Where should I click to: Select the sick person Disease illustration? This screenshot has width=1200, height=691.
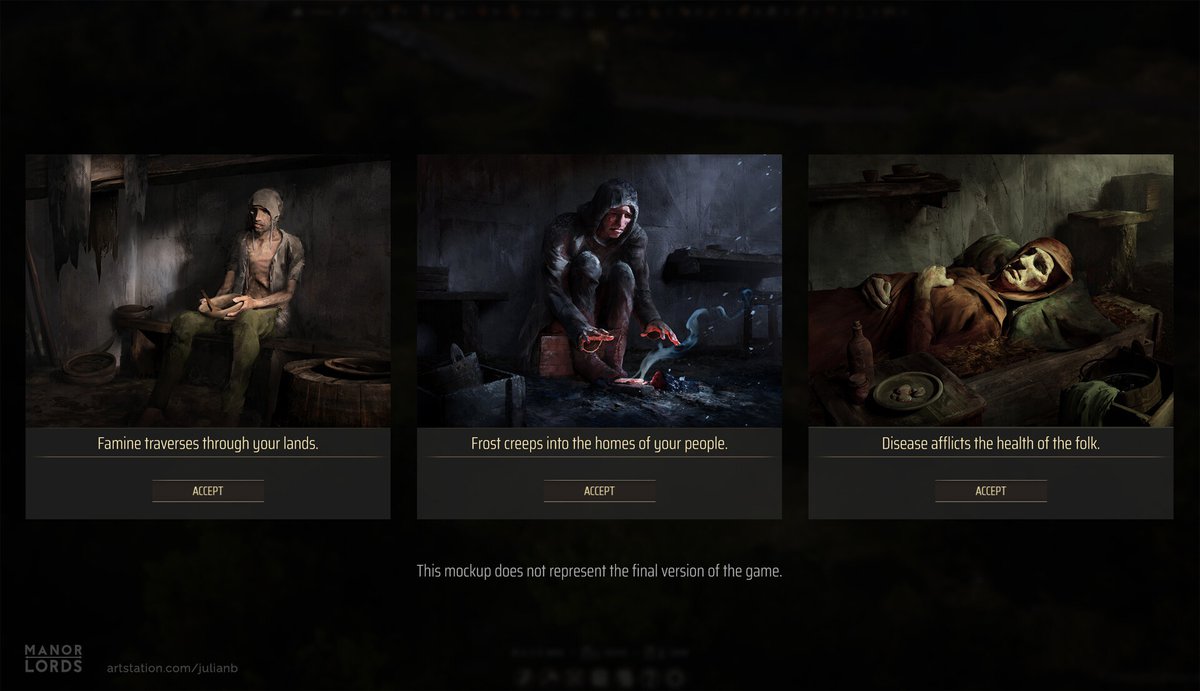[991, 291]
